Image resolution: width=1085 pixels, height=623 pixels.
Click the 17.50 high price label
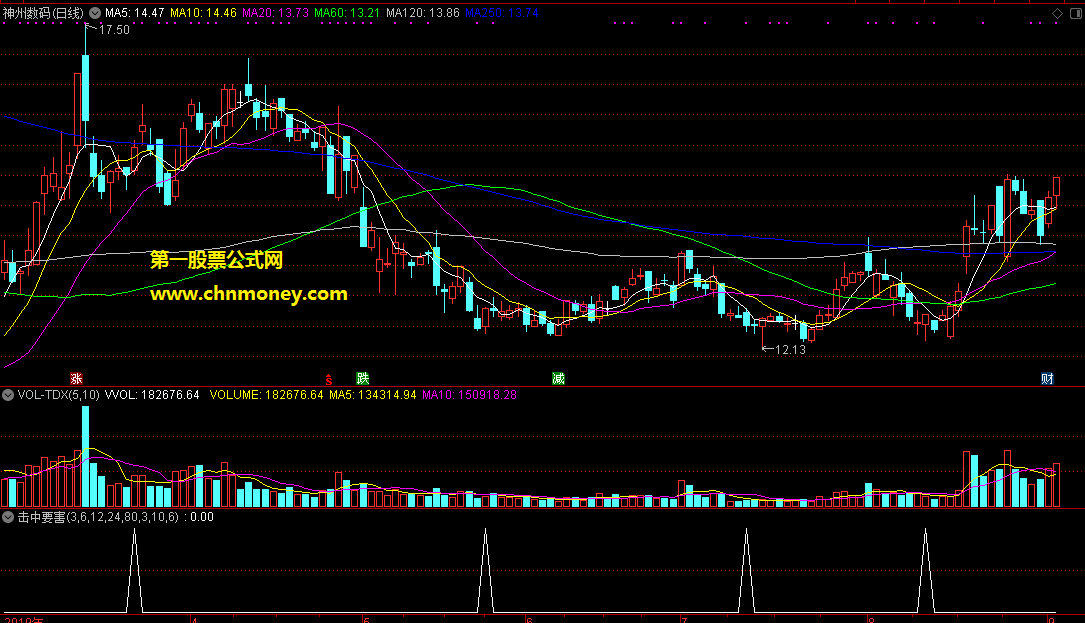point(114,30)
